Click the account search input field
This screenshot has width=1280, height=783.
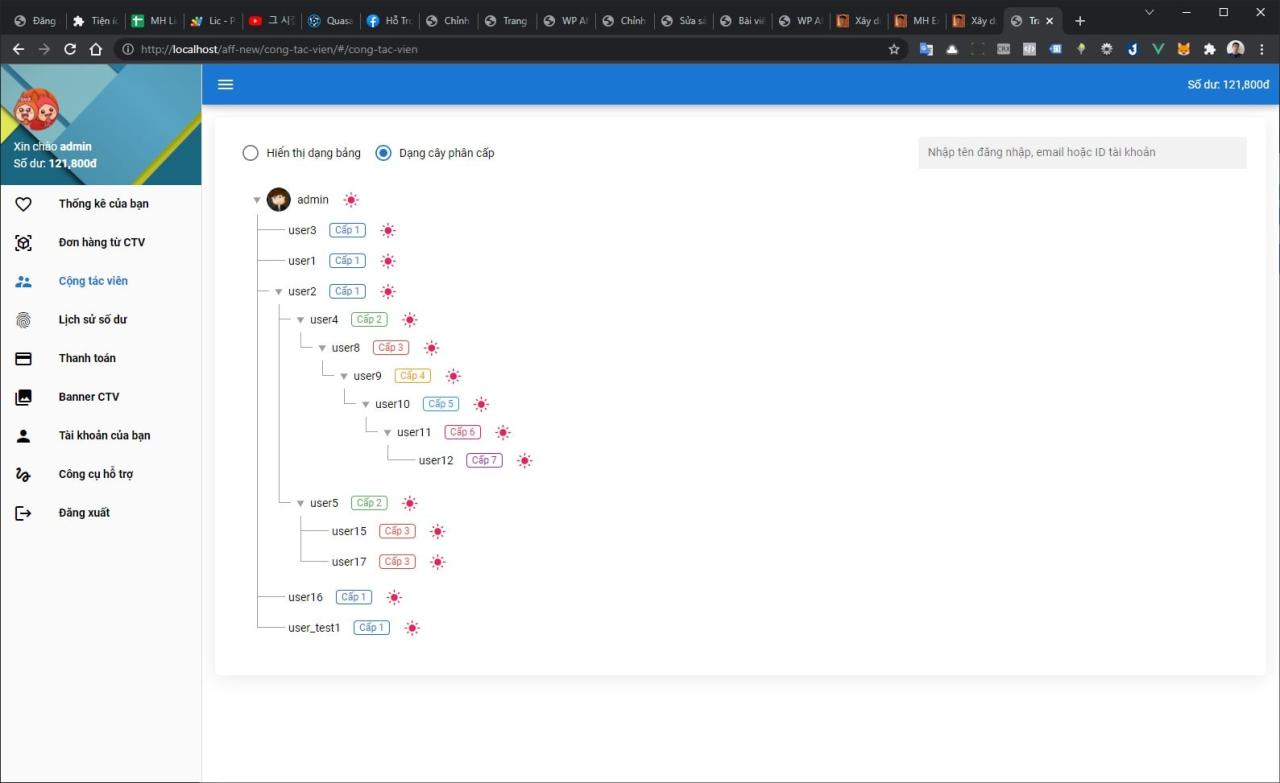1082,153
